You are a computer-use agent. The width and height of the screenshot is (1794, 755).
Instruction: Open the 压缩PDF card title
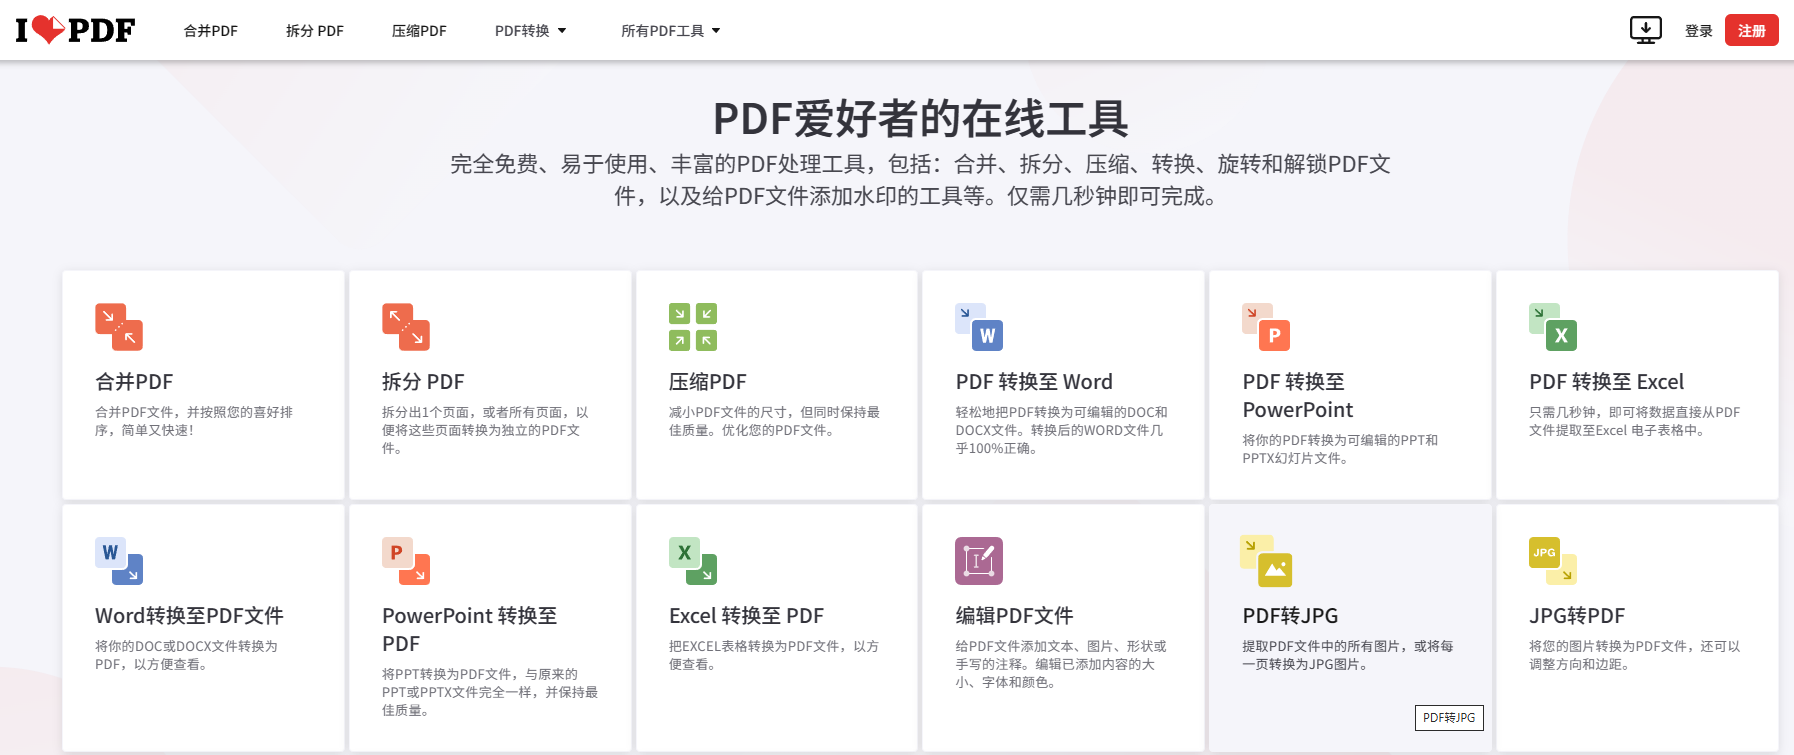[708, 382]
